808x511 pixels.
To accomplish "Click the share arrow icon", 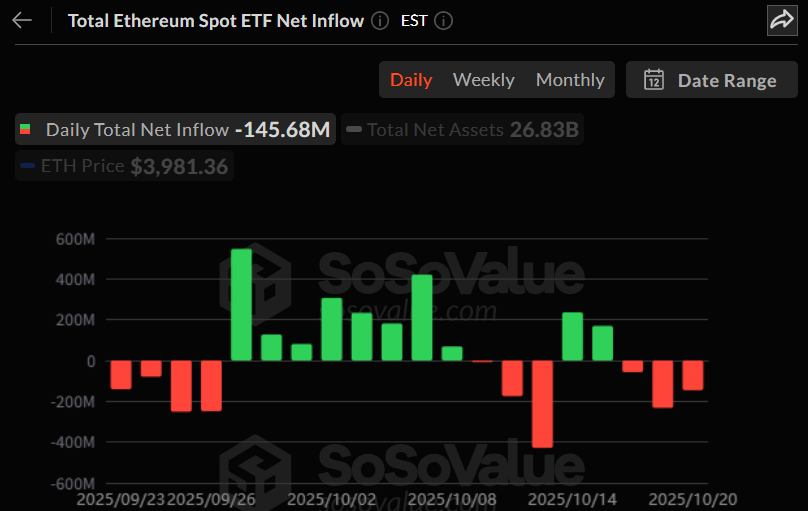I will 780,20.
